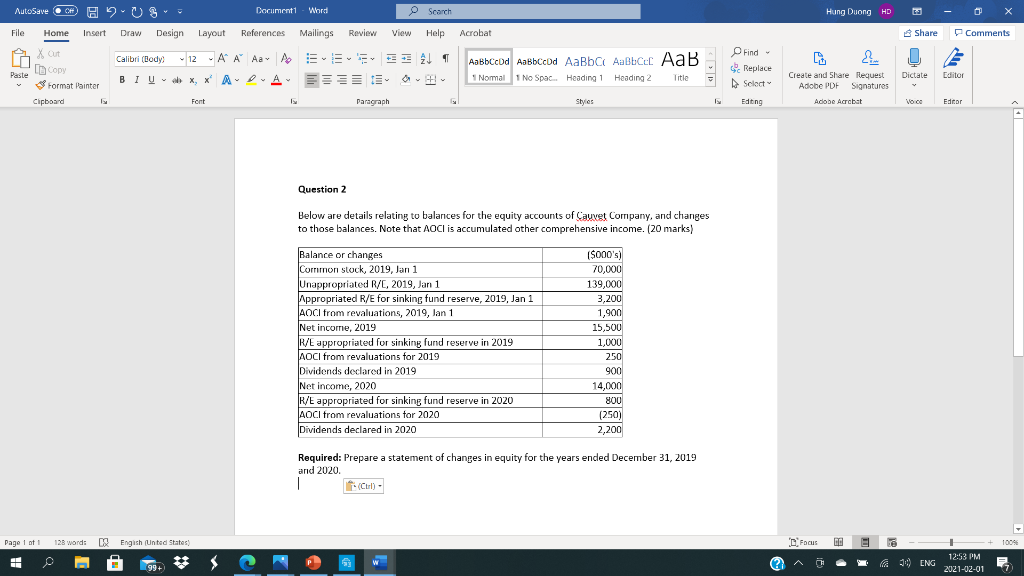Click Replace in the Editing group
This screenshot has height=576, width=1024.
pos(758,68)
